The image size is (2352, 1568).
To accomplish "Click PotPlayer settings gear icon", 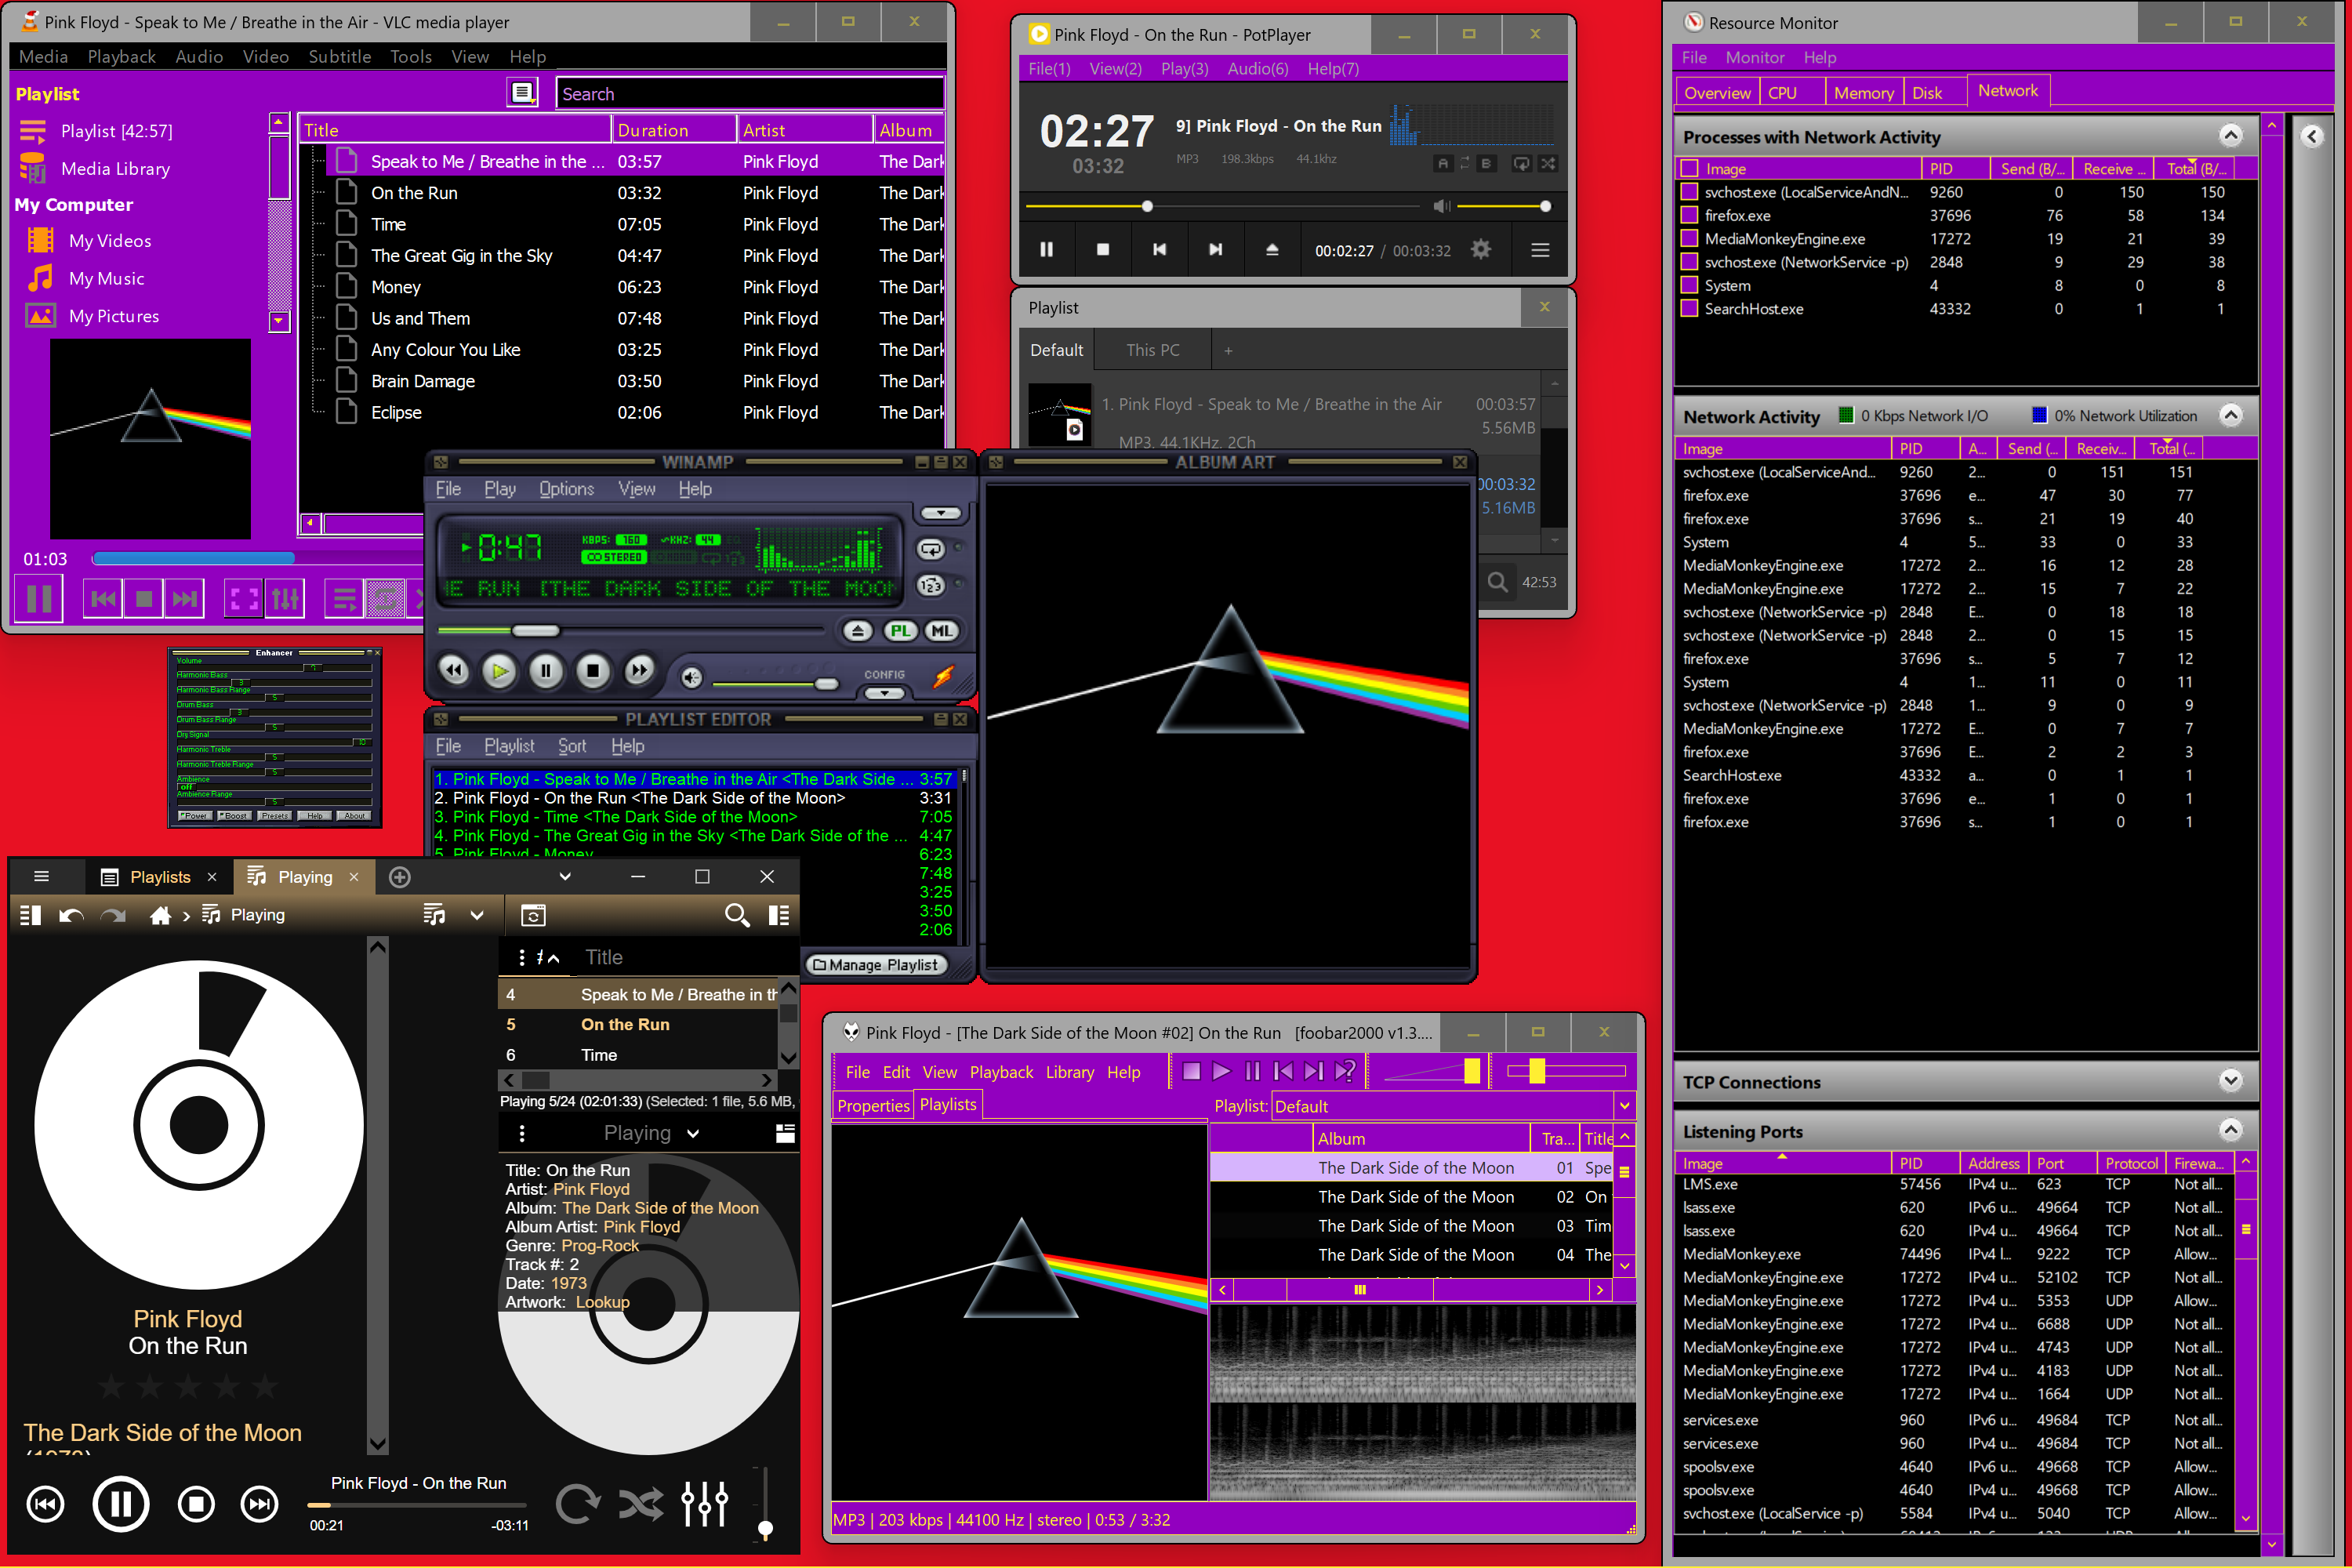I will pyautogui.click(x=1481, y=250).
